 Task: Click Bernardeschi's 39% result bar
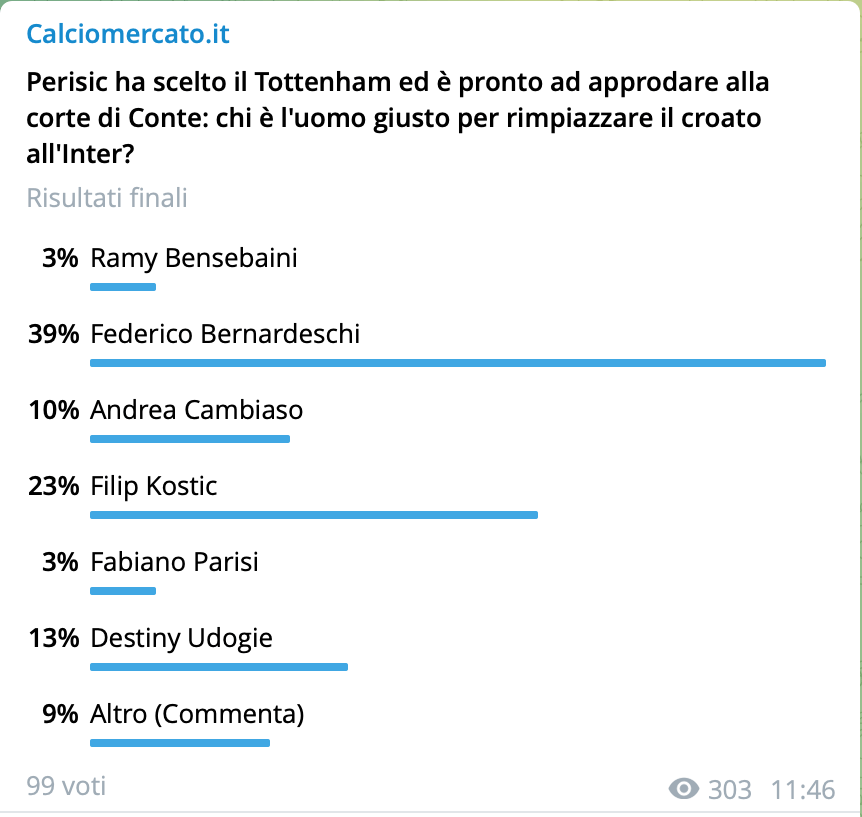click(457, 362)
